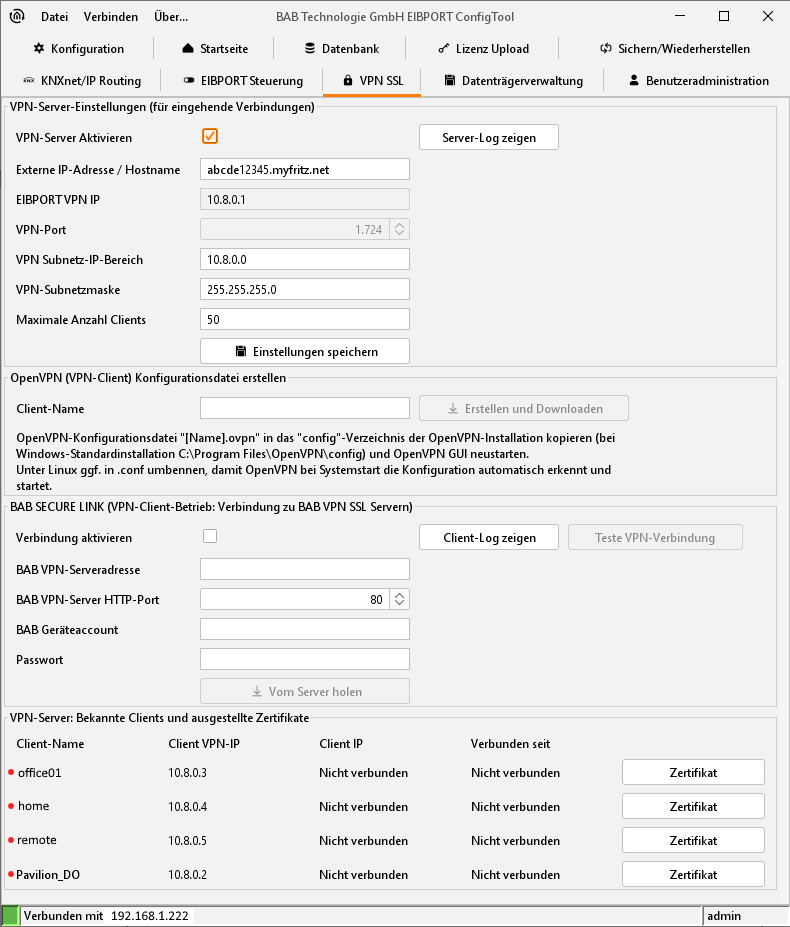The height and width of the screenshot is (927, 790).
Task: Click Server-Log zeigen button
Action: pyautogui.click(x=488, y=137)
